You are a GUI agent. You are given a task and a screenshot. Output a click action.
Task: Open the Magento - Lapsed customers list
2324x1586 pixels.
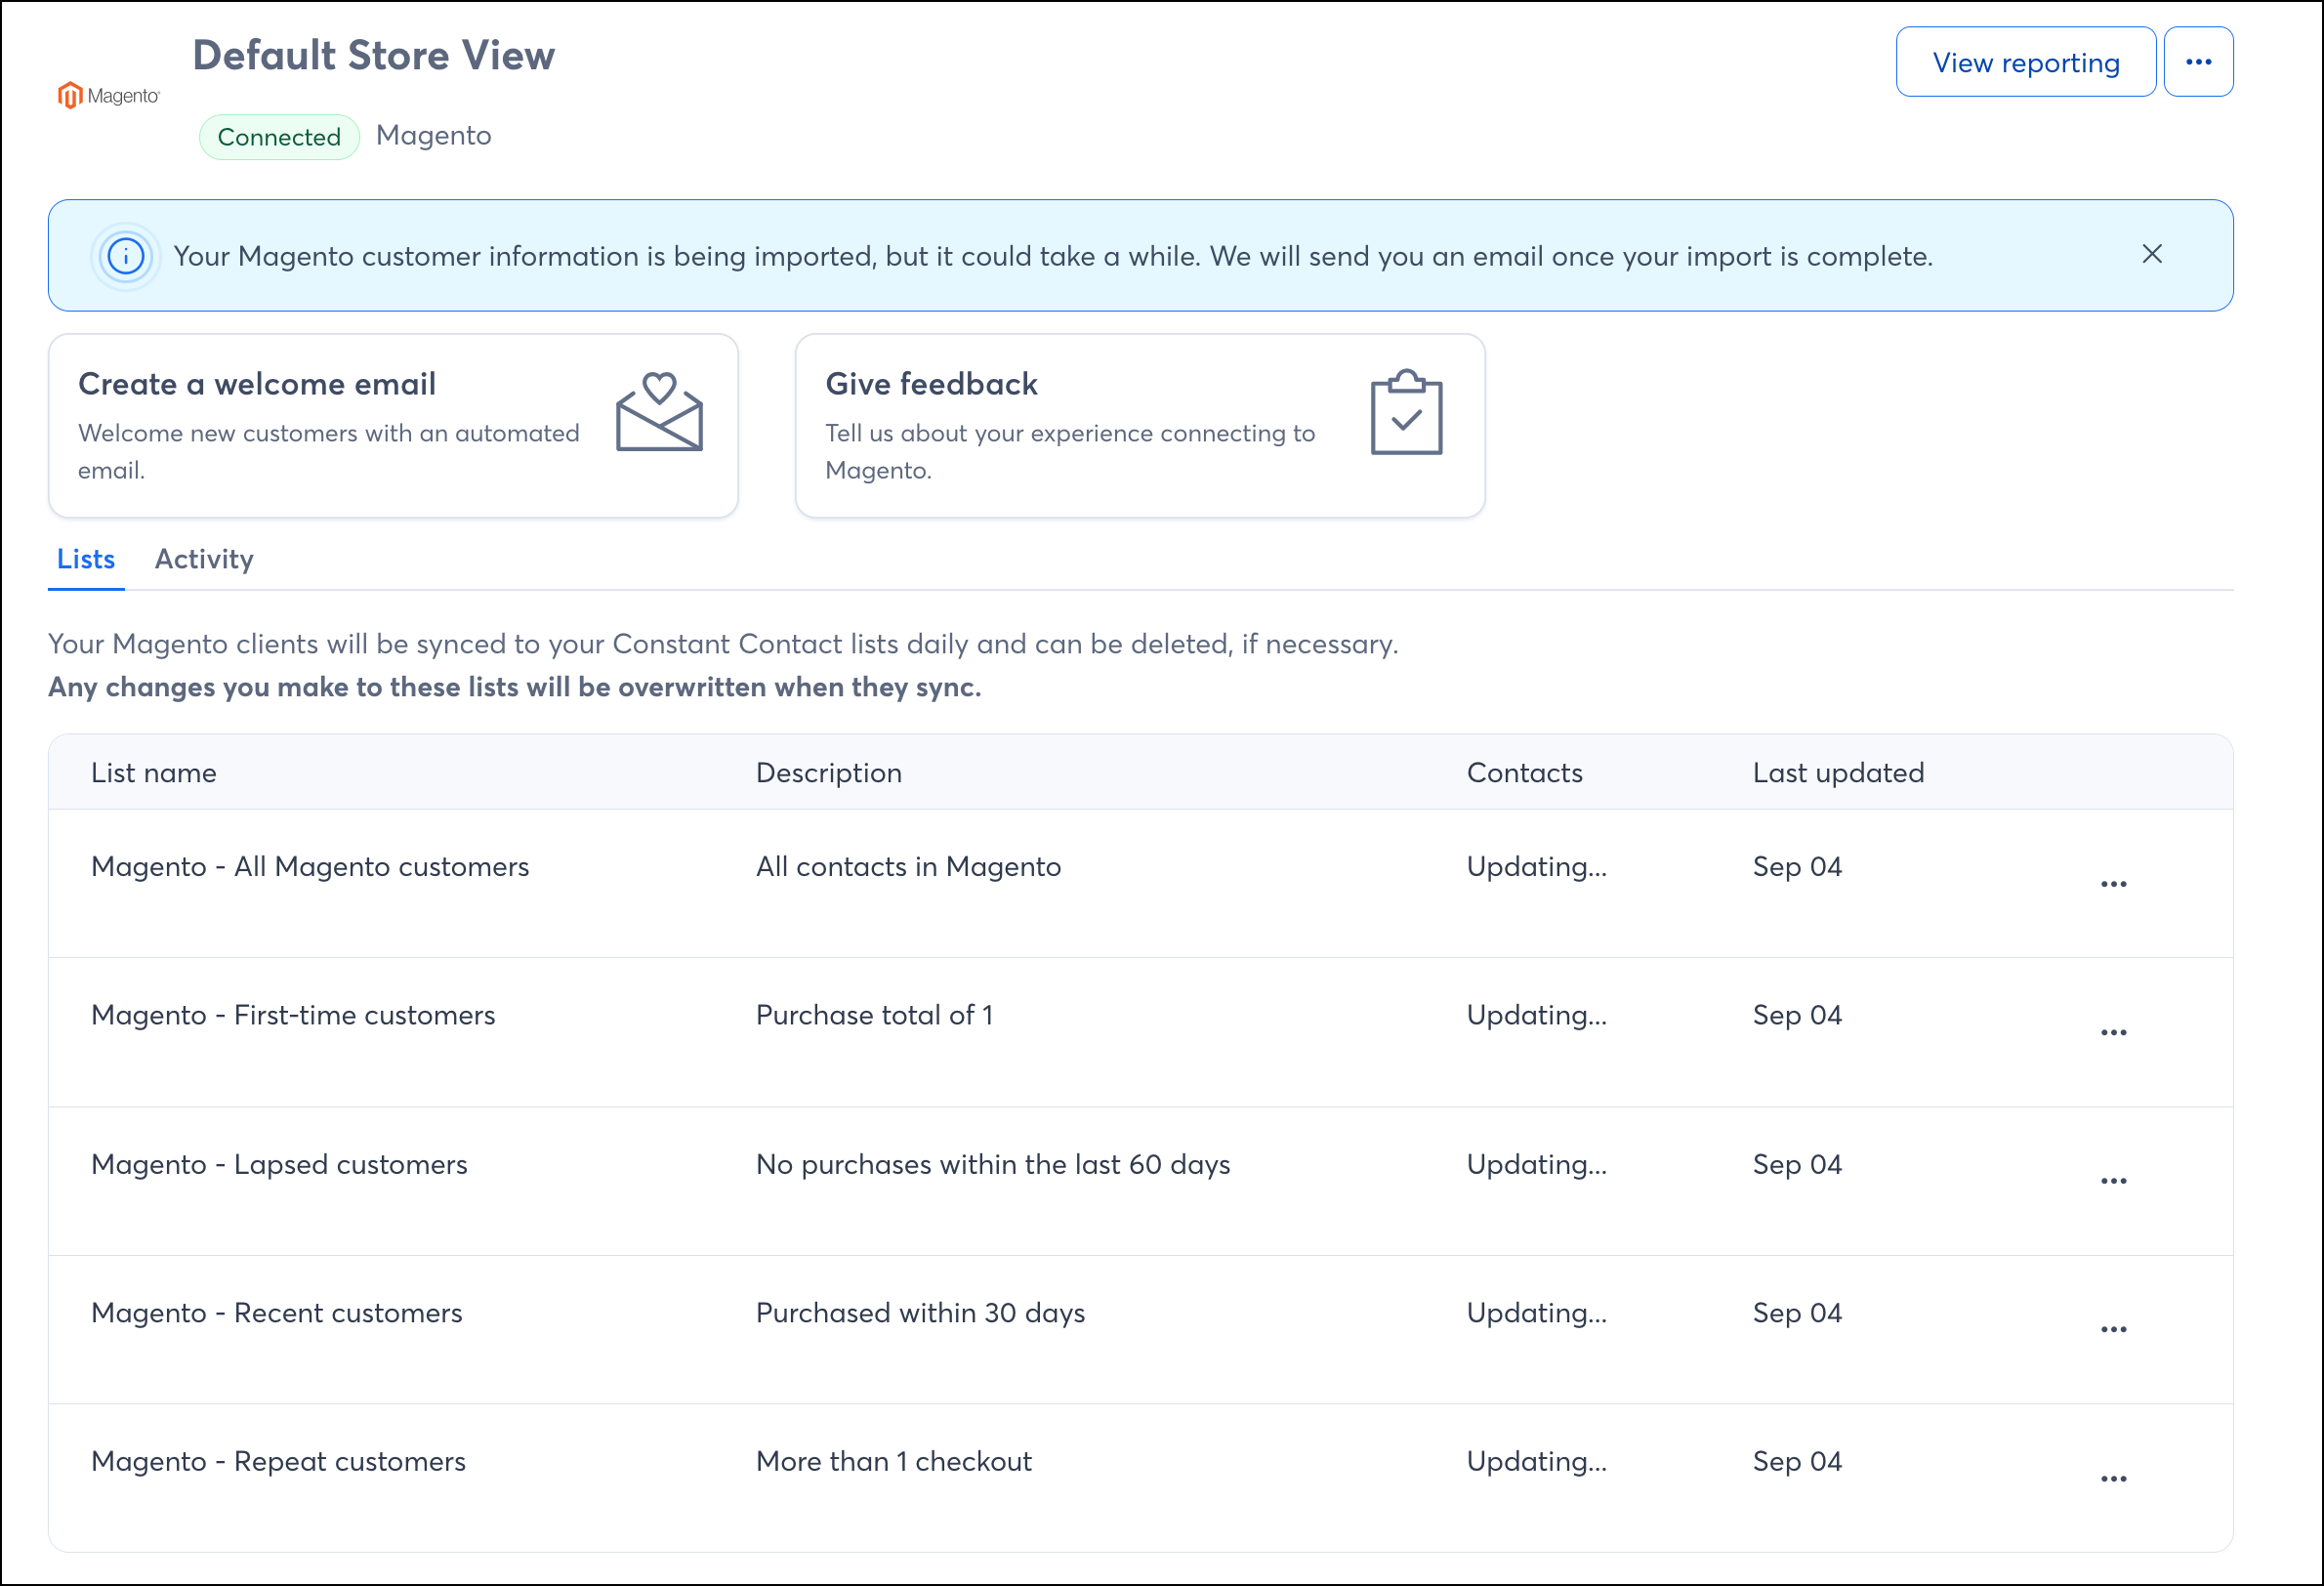(x=279, y=1164)
